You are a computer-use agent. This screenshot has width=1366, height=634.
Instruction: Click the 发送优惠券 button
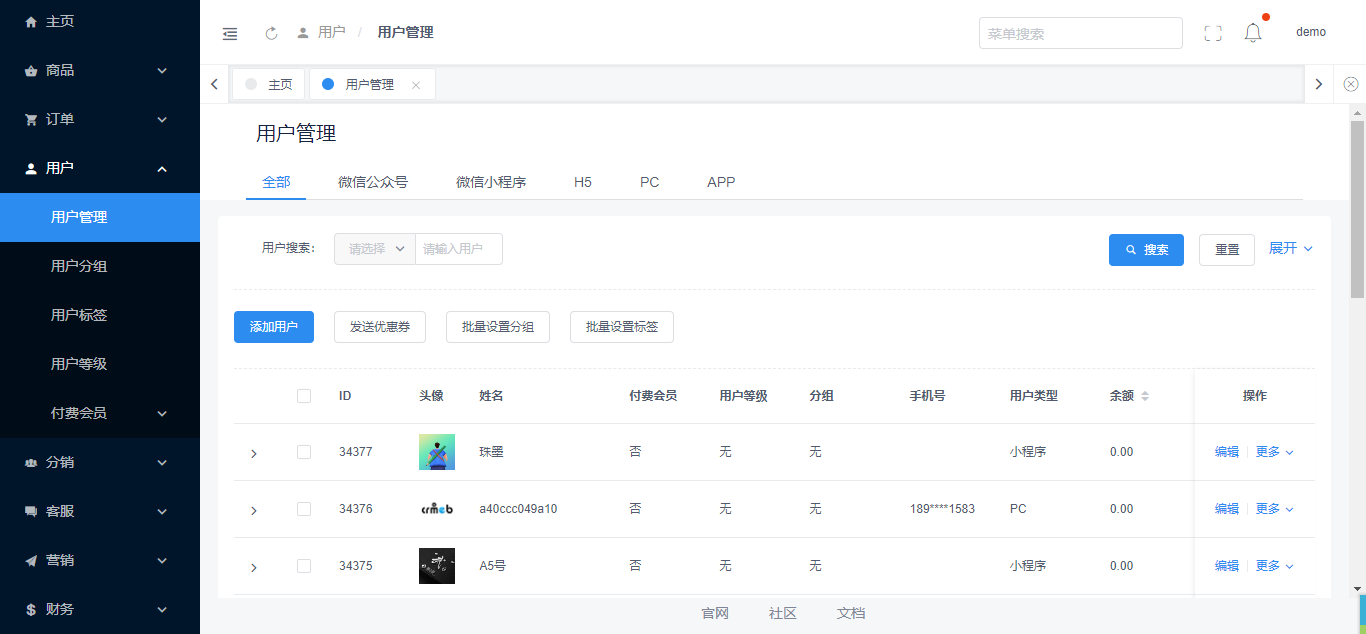coord(380,327)
